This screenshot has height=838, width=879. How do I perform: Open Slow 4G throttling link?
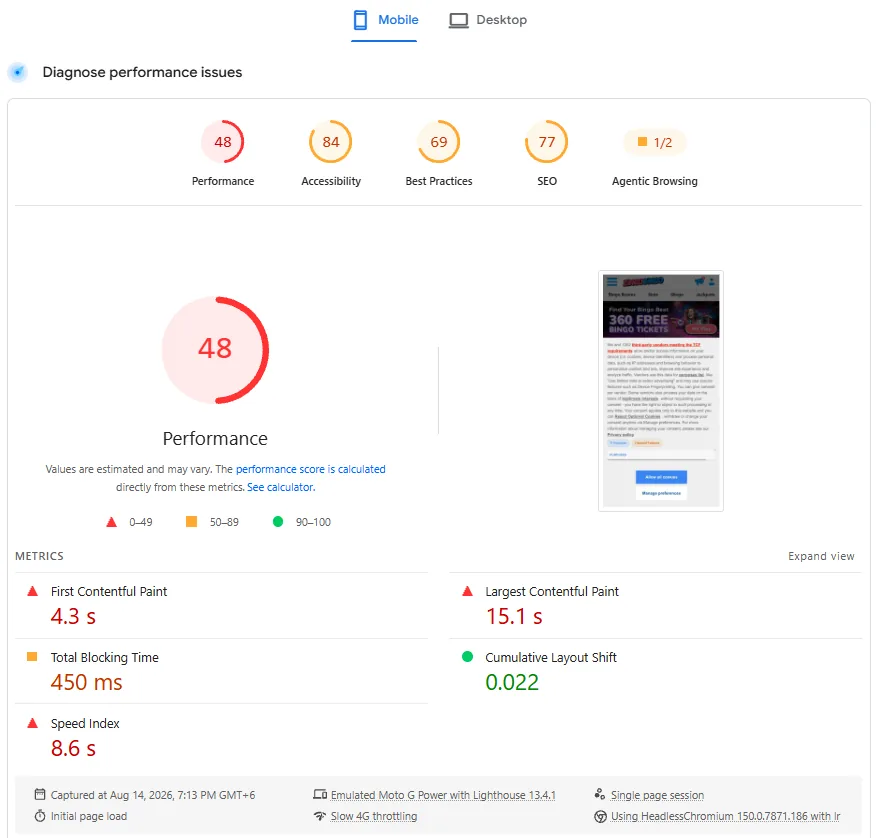374,816
